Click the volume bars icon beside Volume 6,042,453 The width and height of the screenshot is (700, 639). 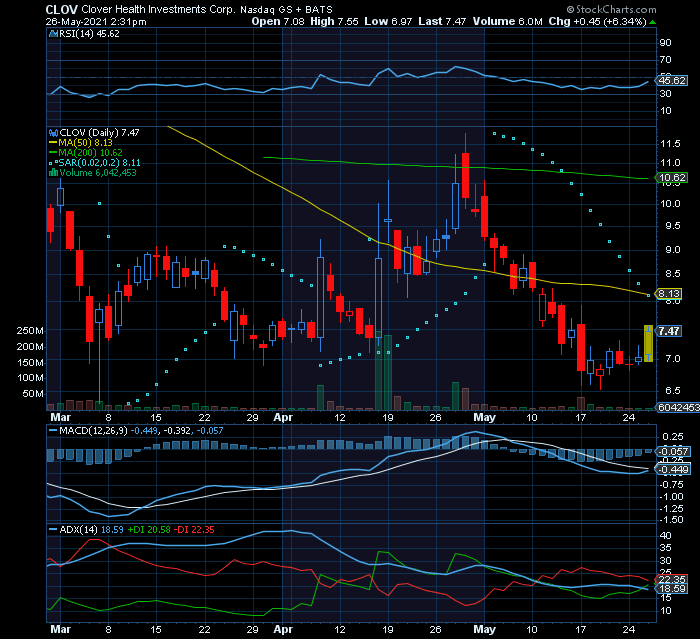[x=54, y=173]
